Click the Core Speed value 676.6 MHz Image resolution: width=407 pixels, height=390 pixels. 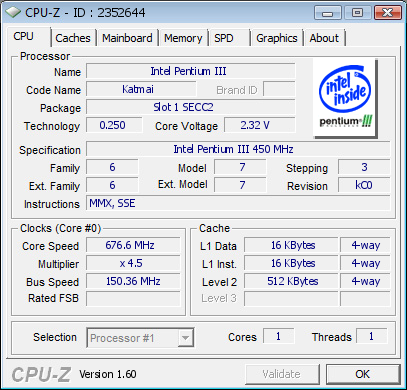point(133,245)
